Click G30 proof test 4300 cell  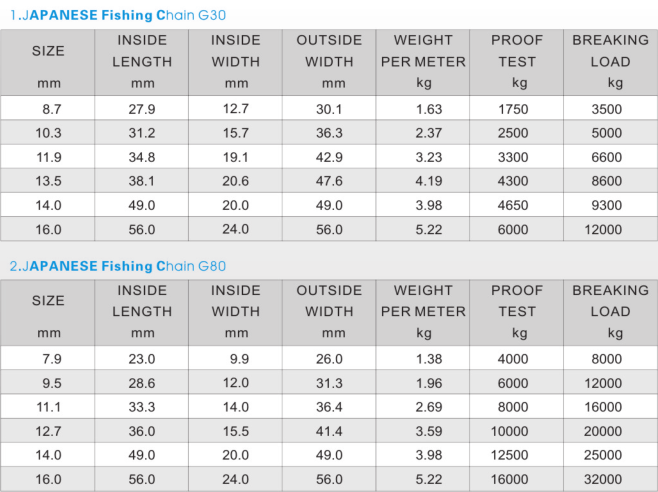coord(518,181)
